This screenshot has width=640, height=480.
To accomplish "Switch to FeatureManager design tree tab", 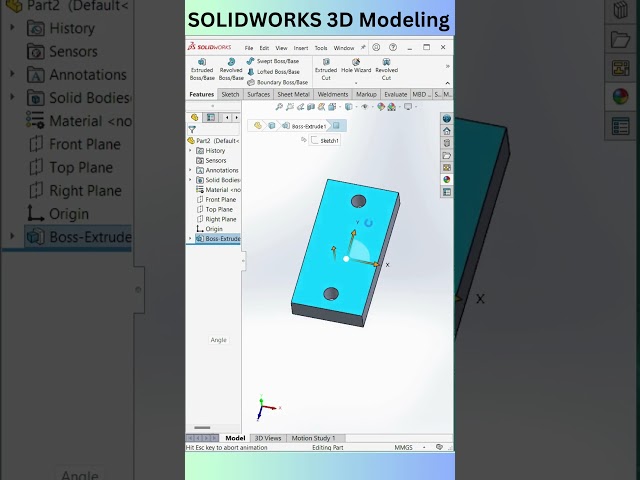I will (195, 118).
